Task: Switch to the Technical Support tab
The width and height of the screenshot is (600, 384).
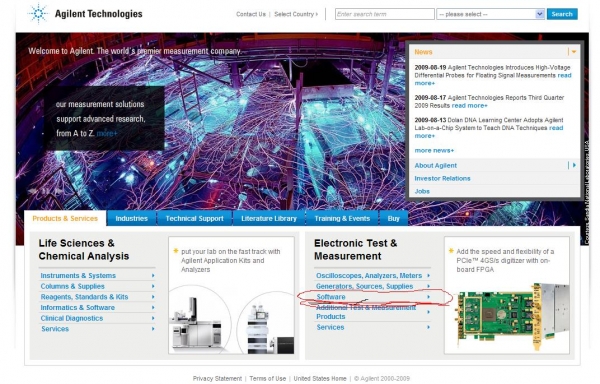Action: point(194,218)
